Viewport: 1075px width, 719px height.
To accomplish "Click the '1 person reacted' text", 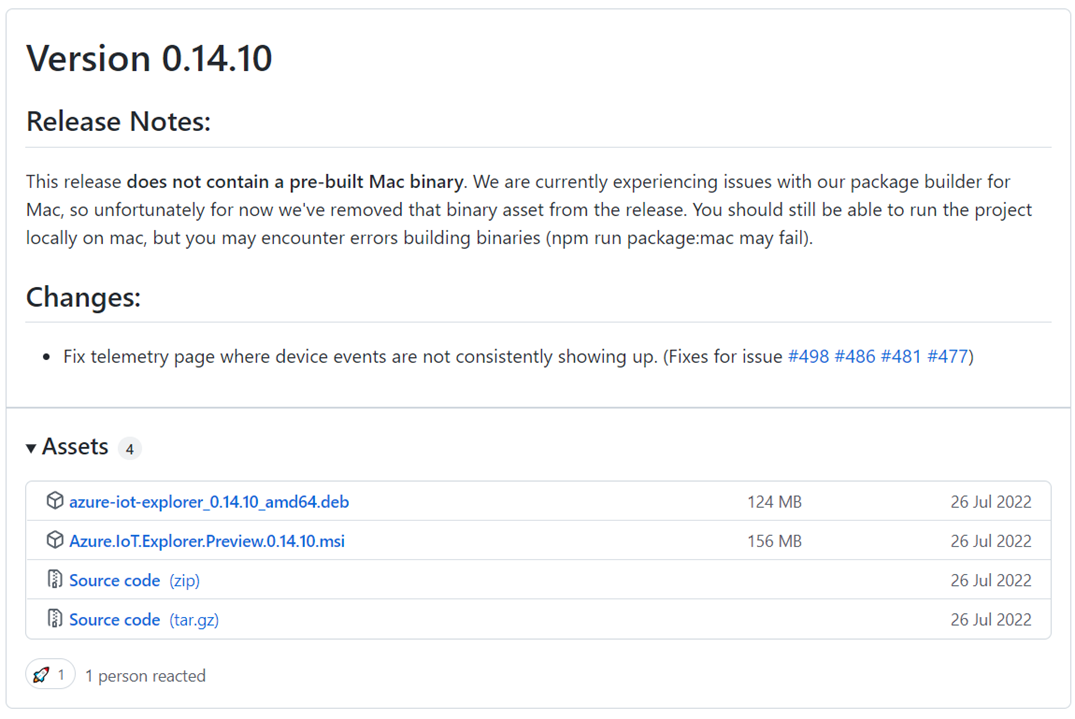I will pos(145,676).
